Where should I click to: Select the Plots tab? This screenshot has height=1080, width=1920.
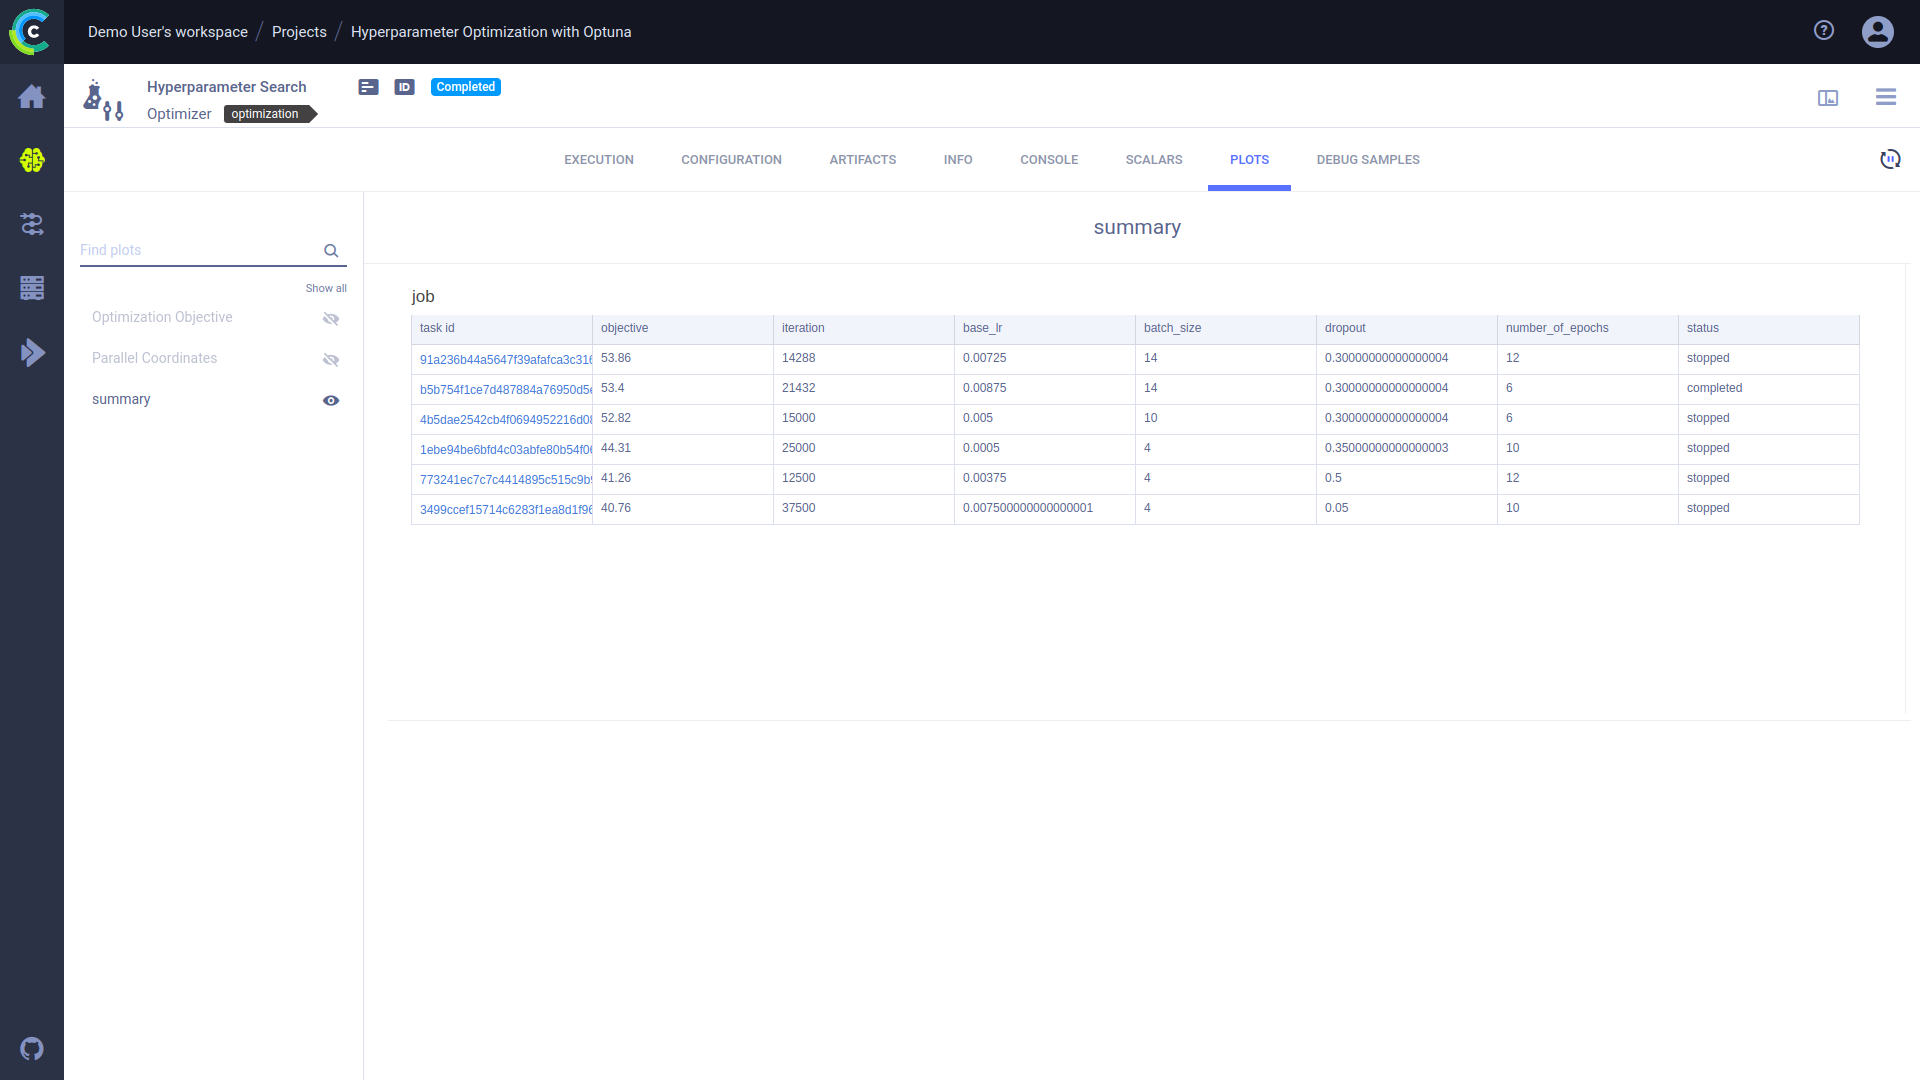click(1249, 160)
